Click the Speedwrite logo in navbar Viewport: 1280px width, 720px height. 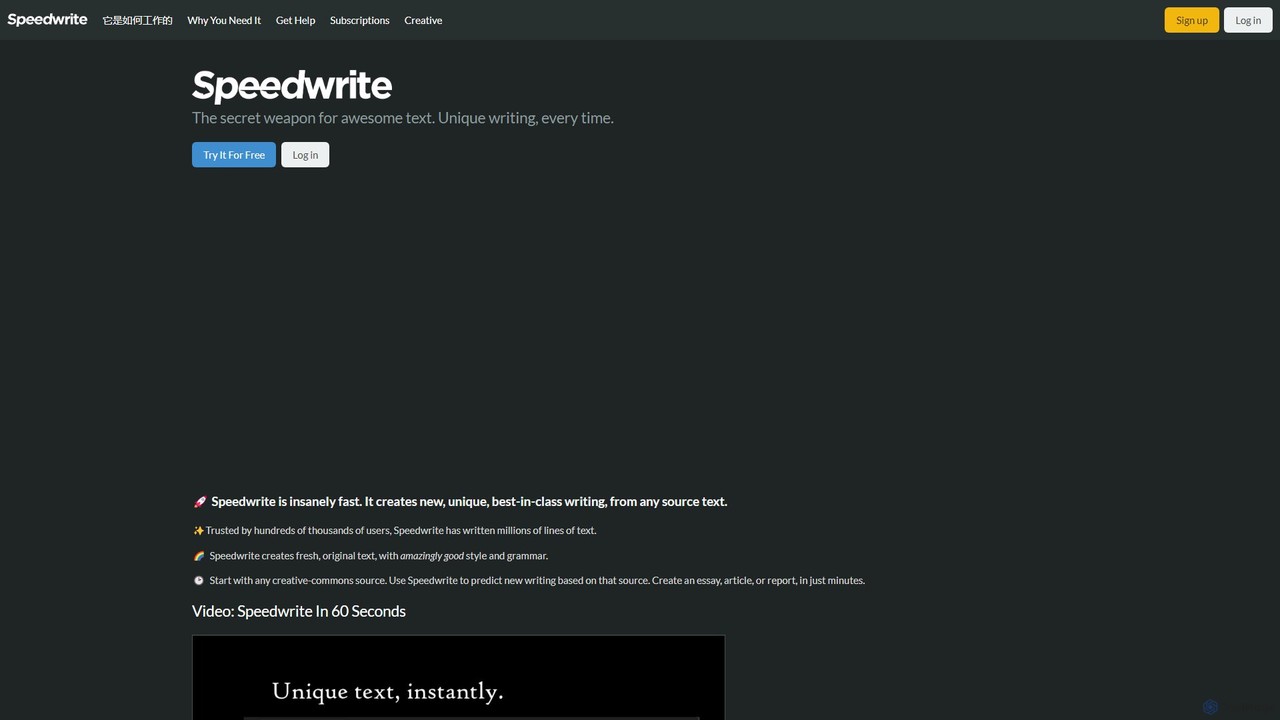click(47, 20)
